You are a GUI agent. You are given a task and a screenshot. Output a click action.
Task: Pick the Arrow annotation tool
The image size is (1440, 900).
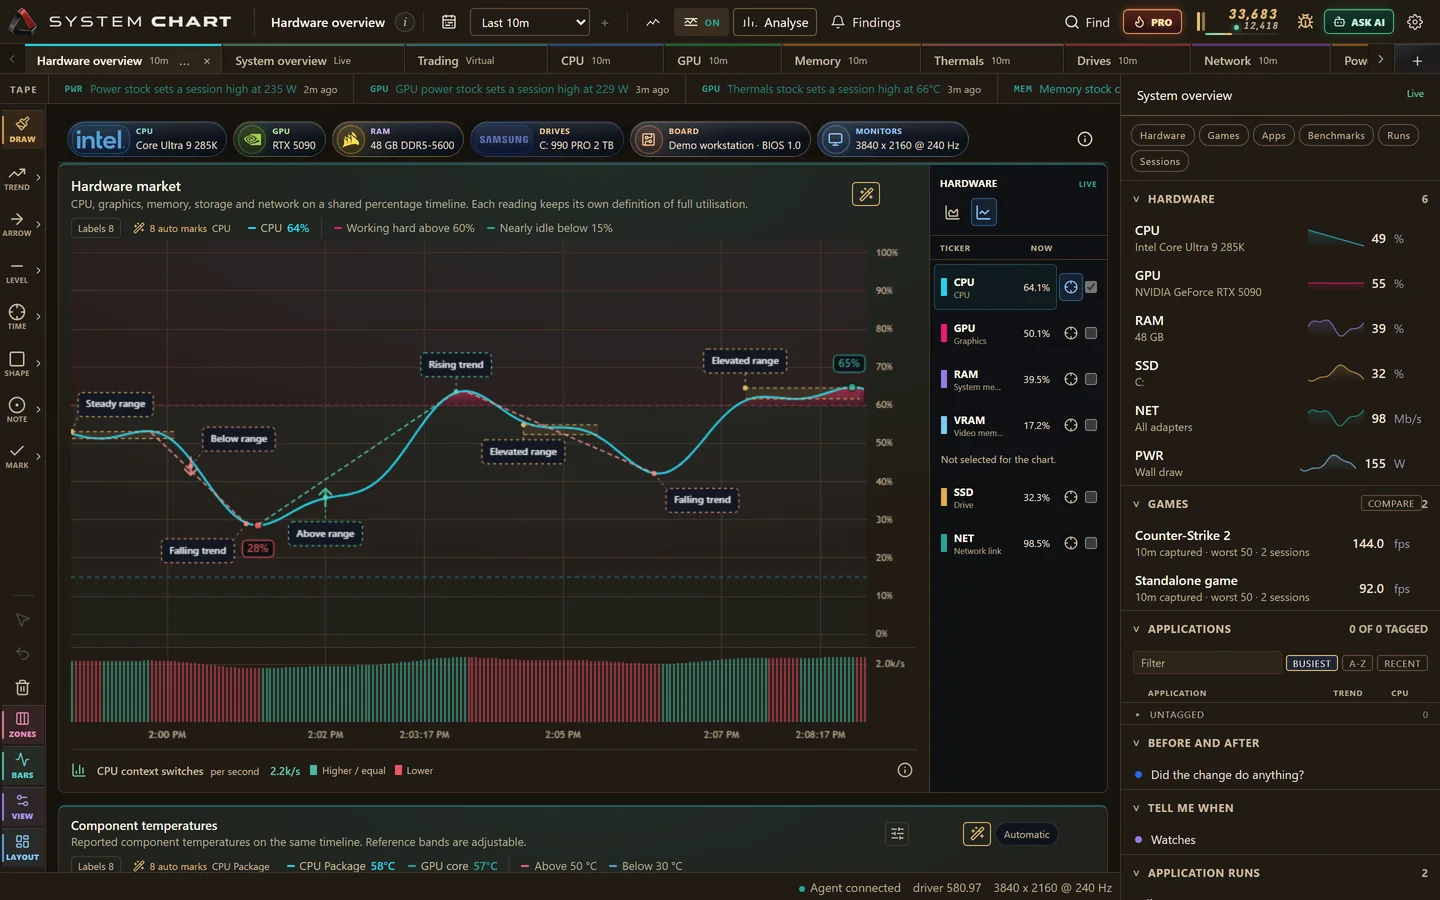point(17,224)
